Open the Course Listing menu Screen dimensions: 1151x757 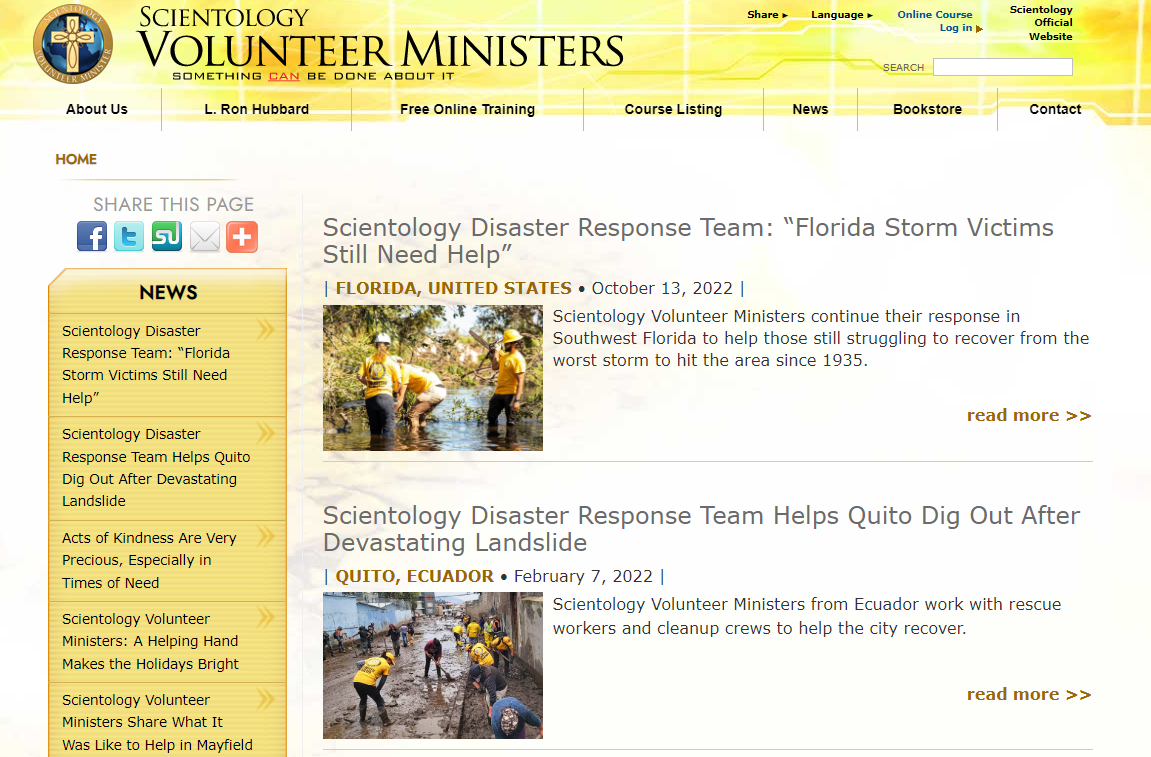[x=673, y=109]
